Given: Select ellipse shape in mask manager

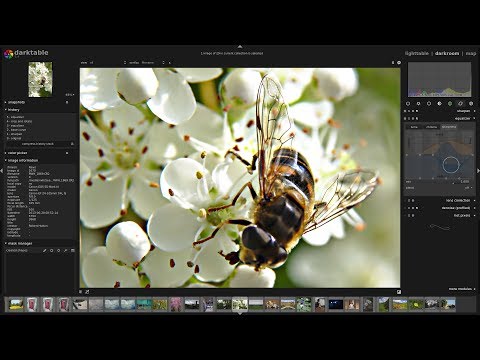Looking at the screenshot, I should pos(59,250).
